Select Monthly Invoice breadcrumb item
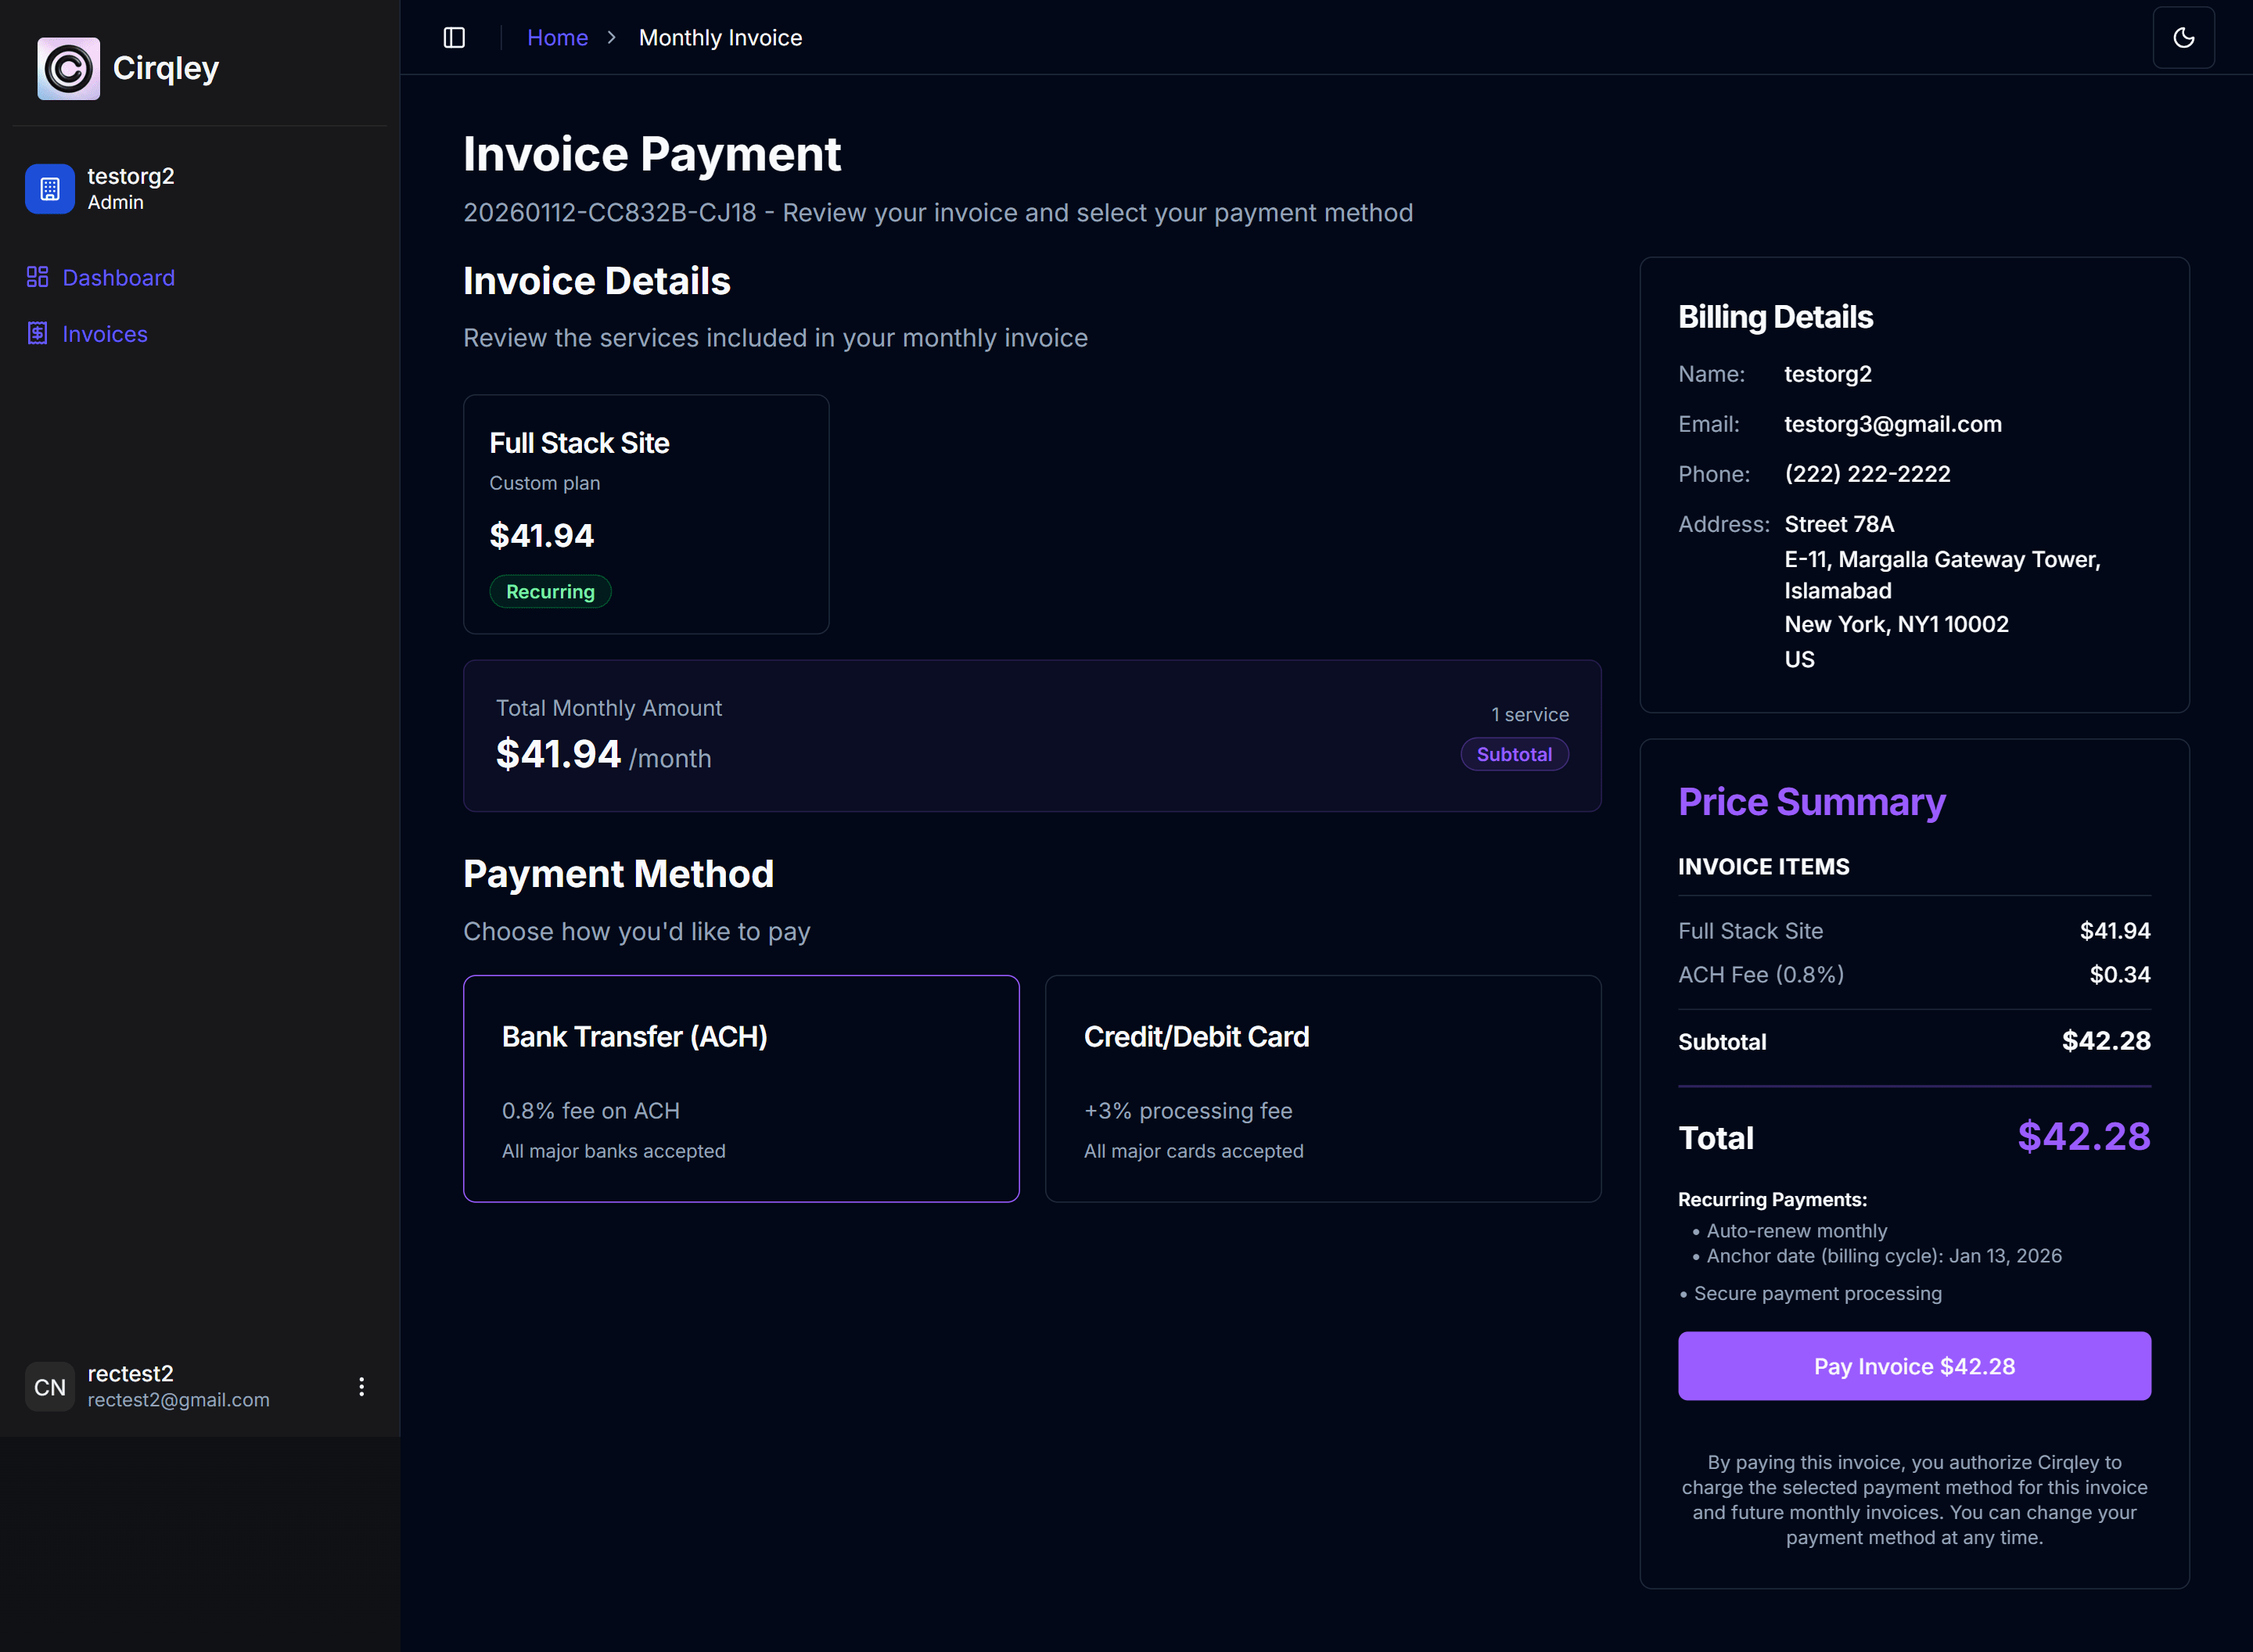 (720, 37)
